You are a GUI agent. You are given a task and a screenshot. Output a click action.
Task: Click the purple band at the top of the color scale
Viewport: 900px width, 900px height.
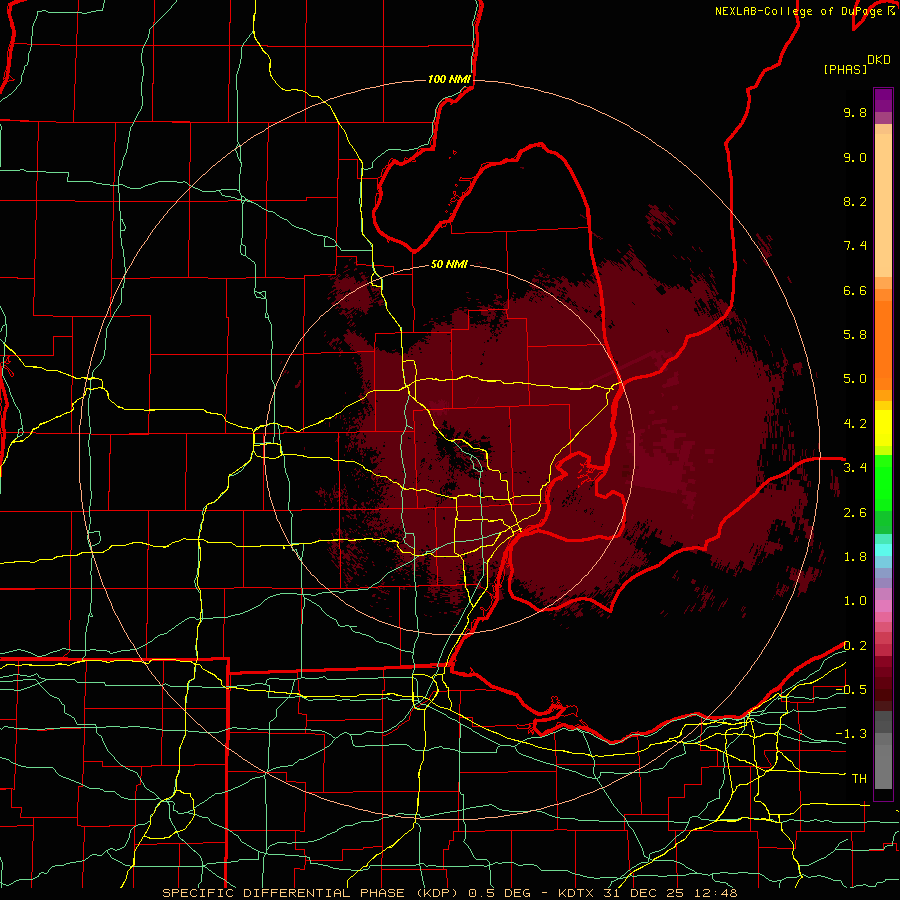(883, 100)
